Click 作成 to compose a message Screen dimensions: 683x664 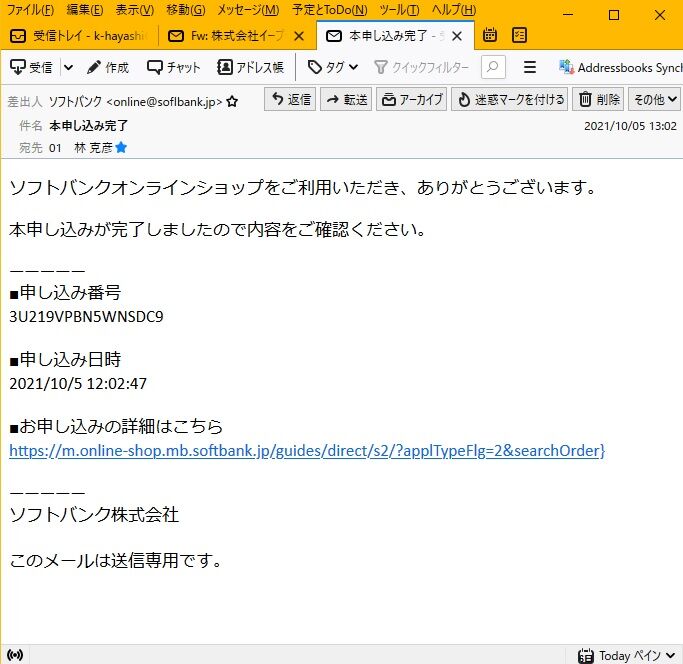(x=108, y=68)
